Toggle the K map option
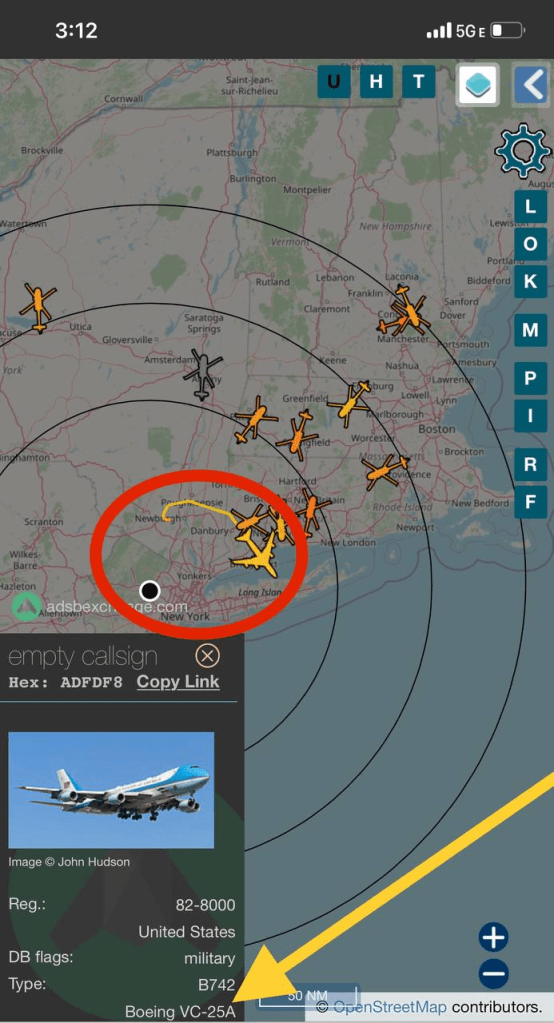The image size is (554, 1023). pos(531,281)
